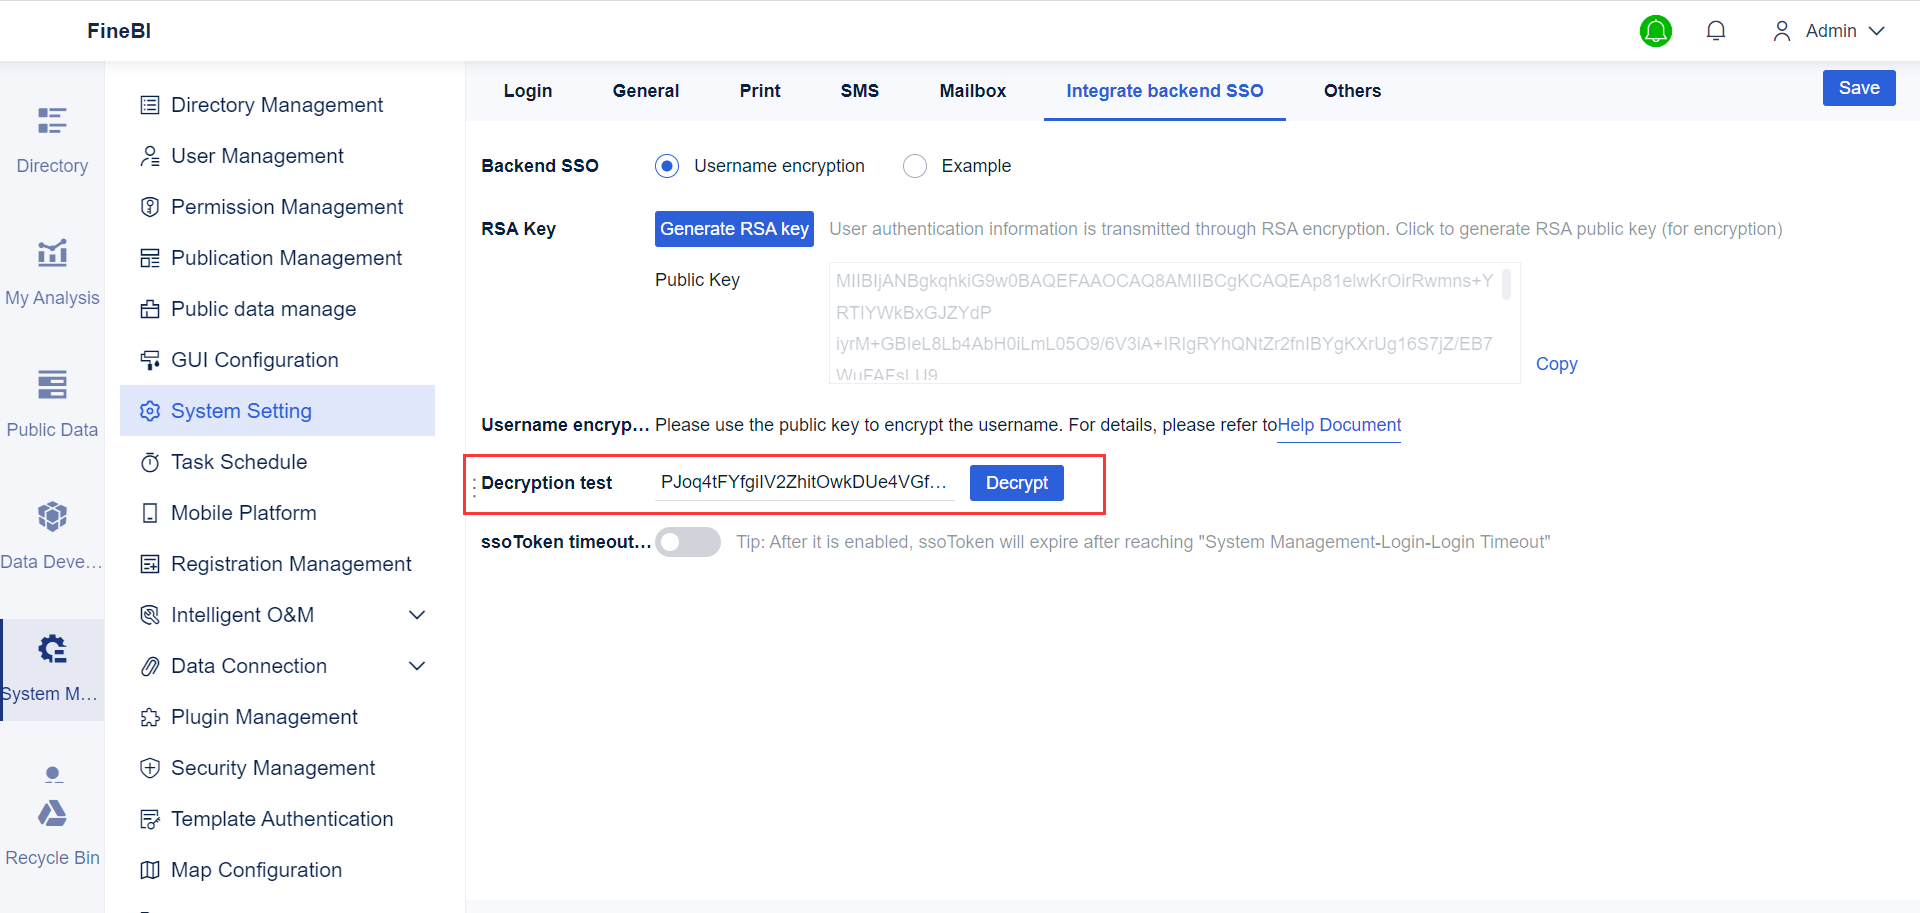
Task: Open My Analysis from the sidebar
Action: pos(51,270)
